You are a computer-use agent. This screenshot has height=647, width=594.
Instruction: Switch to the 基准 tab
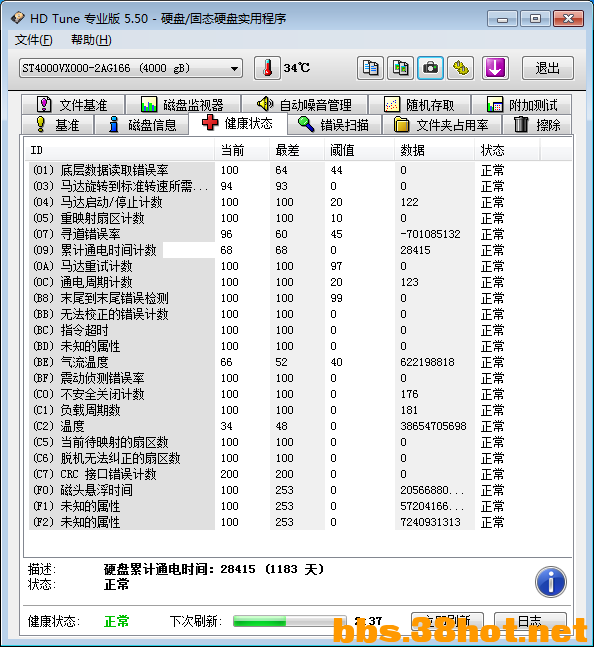pyautogui.click(x=58, y=125)
